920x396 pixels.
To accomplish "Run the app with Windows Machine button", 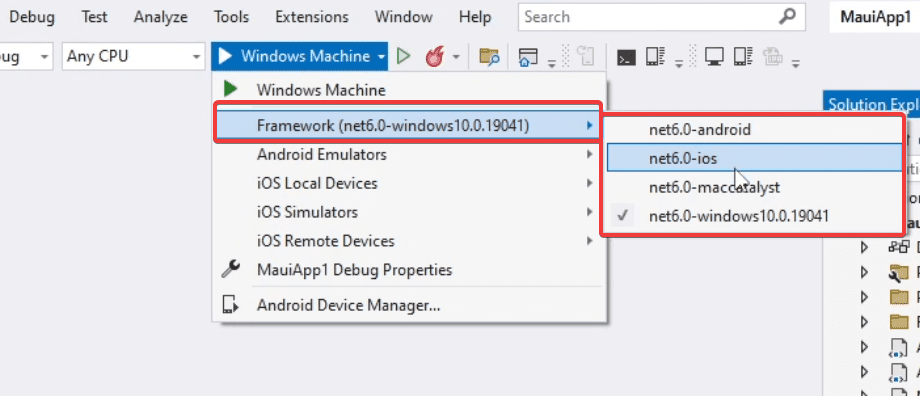I will coord(294,57).
